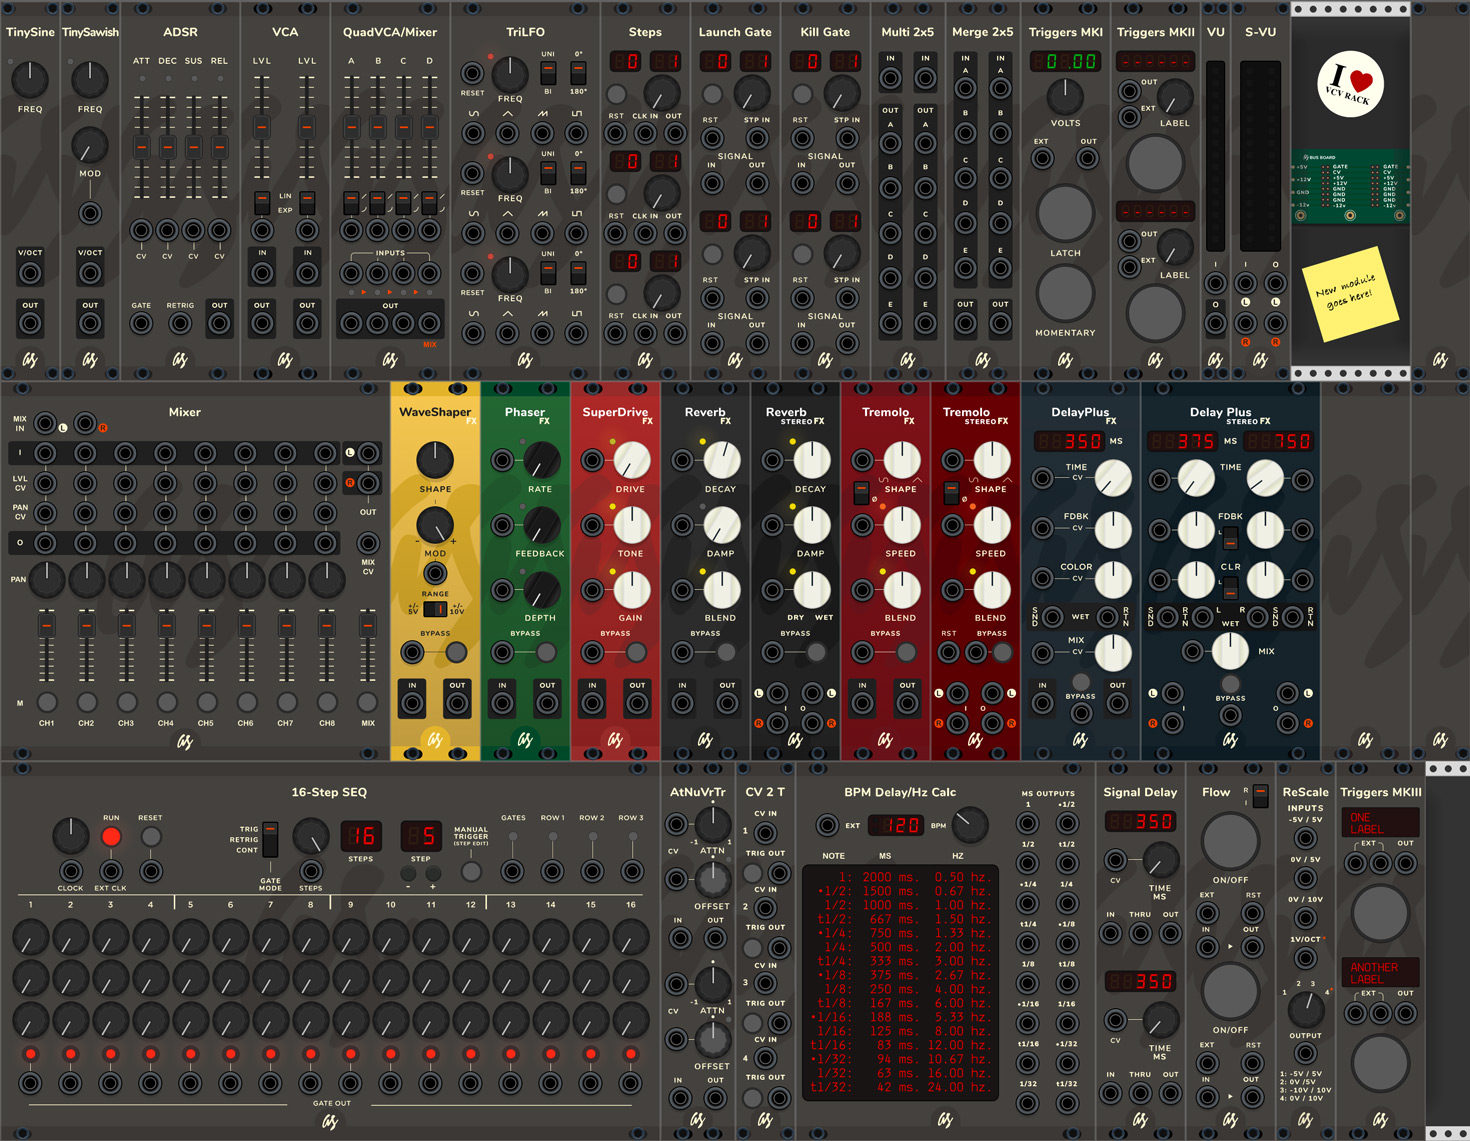Viewport: 1470px width, 1141px height.
Task: Click the mono Tremolo SPEED knob
Action: (901, 525)
